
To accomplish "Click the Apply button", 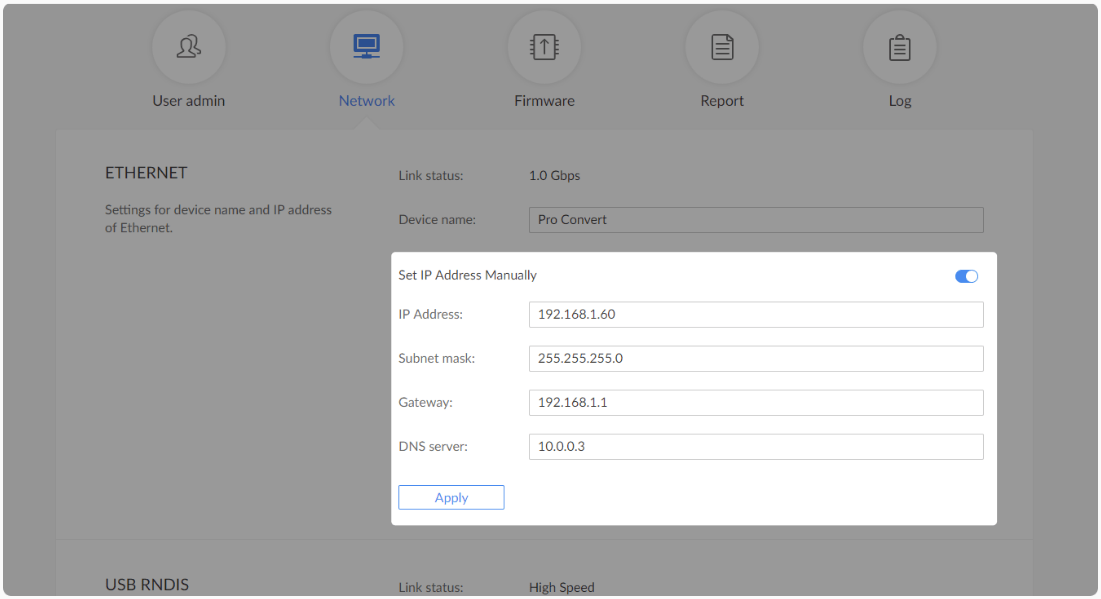I will pos(451,497).
